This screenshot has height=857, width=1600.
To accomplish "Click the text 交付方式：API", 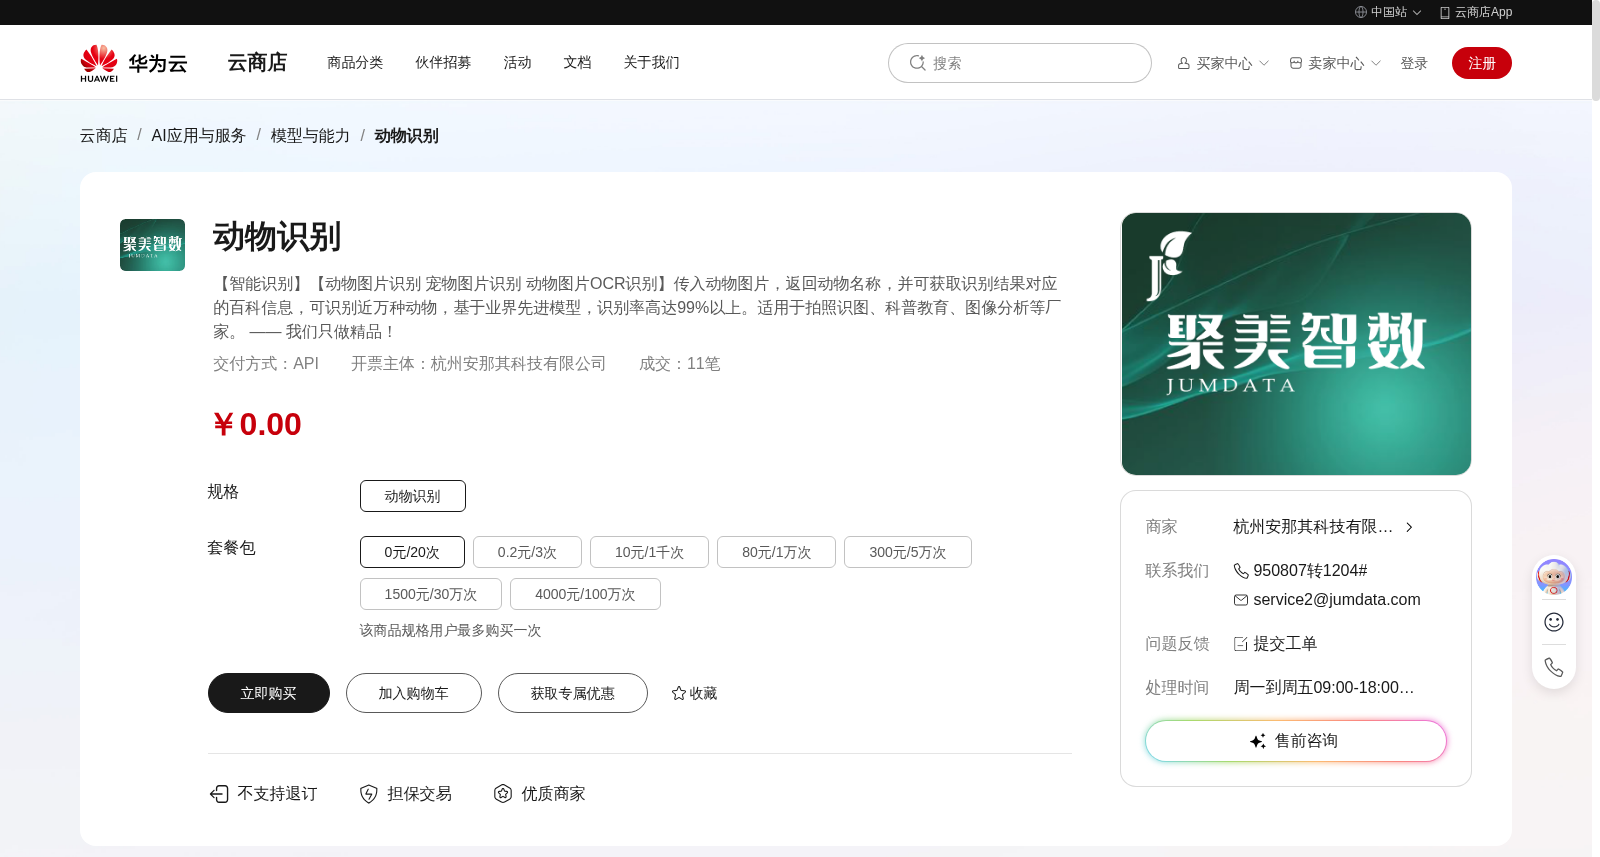I will click(x=266, y=364).
